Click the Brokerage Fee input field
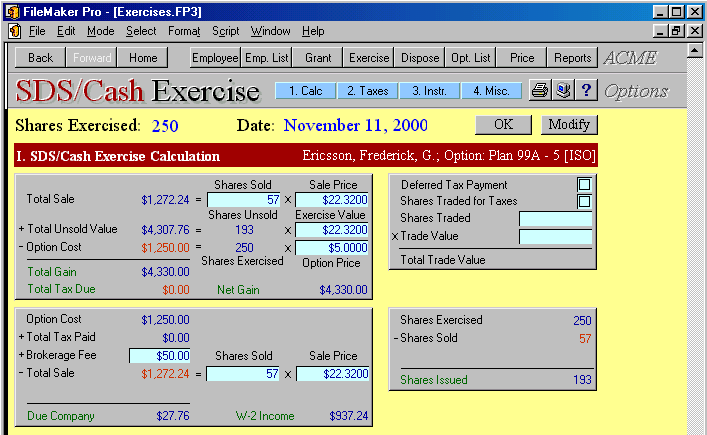Image resolution: width=707 pixels, height=435 pixels. 159,355
